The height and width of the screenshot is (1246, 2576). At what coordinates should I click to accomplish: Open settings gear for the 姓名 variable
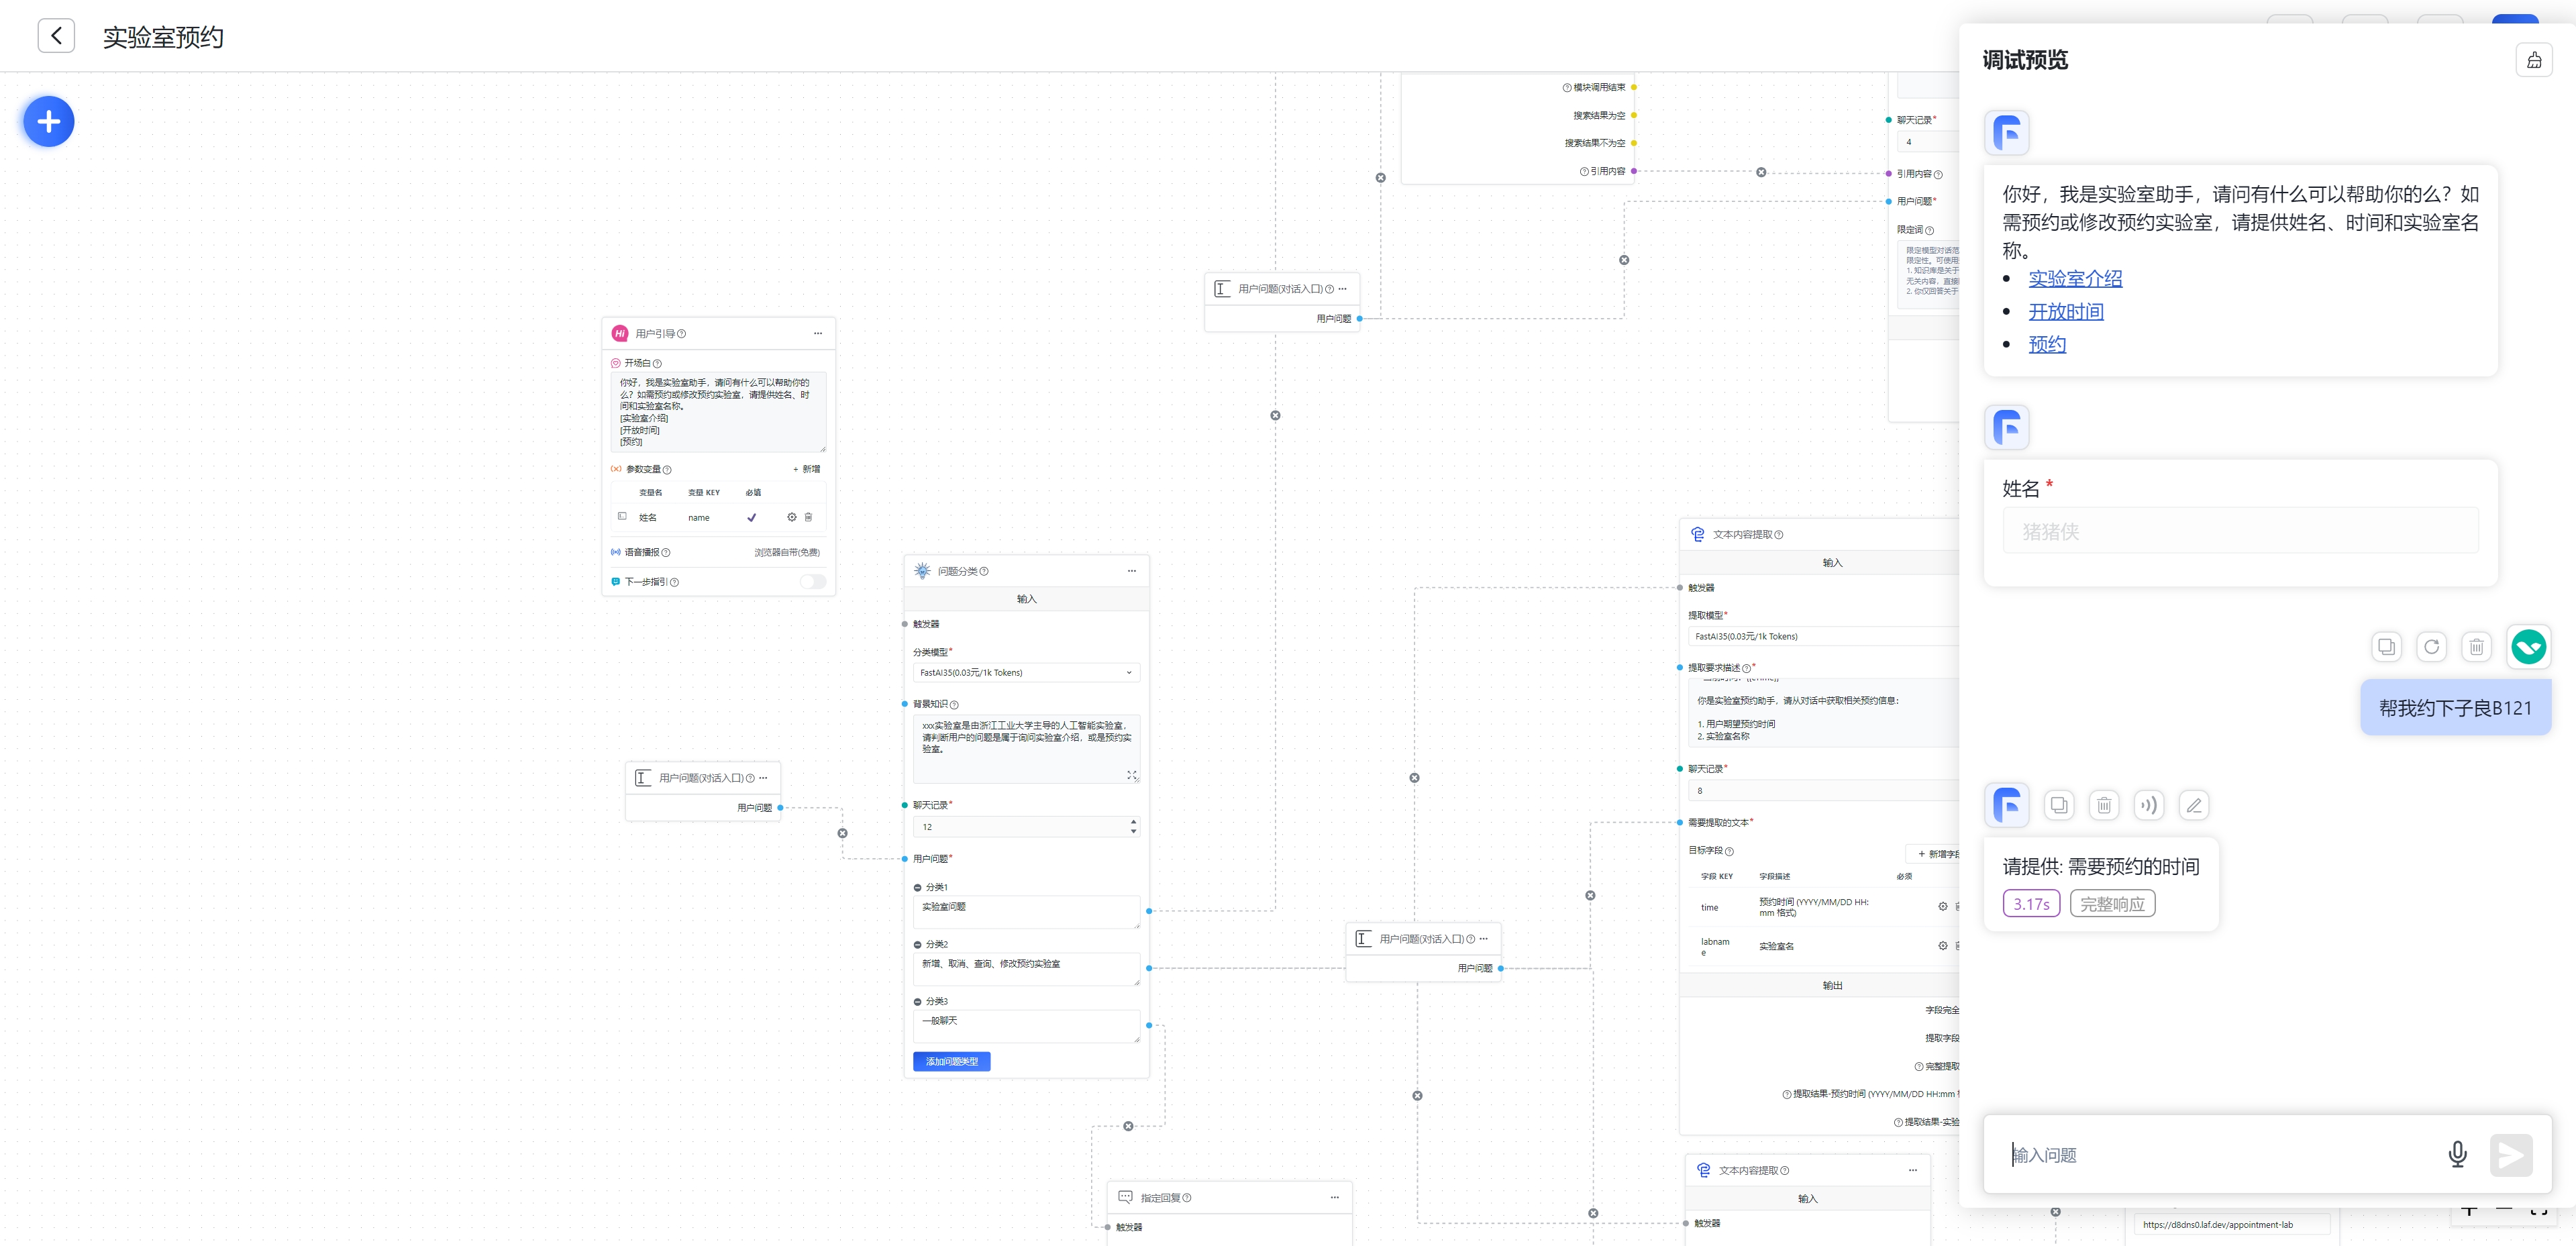791,517
